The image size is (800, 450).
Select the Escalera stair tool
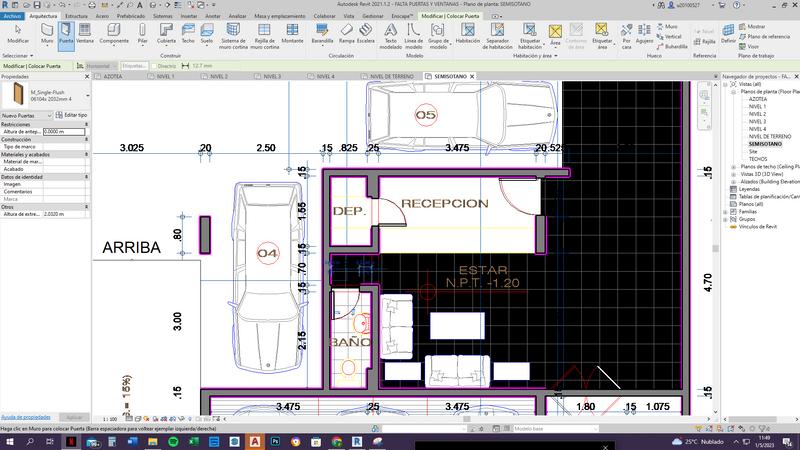pyautogui.click(x=365, y=34)
